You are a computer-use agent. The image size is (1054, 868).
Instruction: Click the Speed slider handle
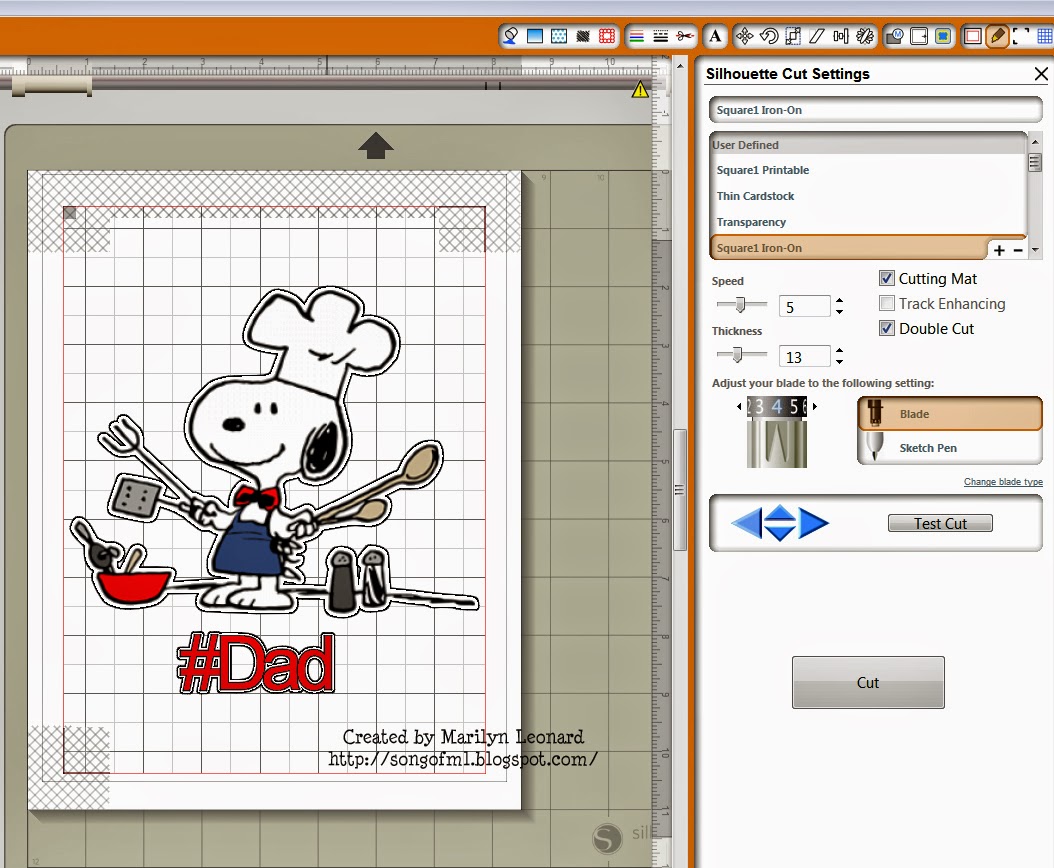[x=740, y=305]
